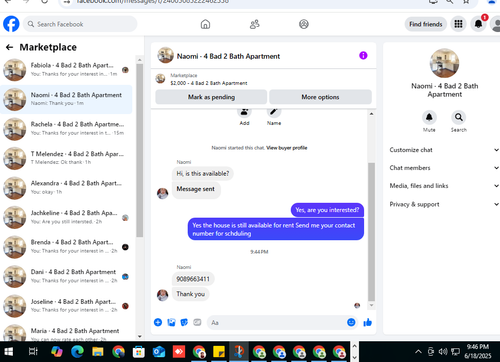Expand Customize chat section
Image resolution: width=500 pixels, height=362 pixels.
444,150
